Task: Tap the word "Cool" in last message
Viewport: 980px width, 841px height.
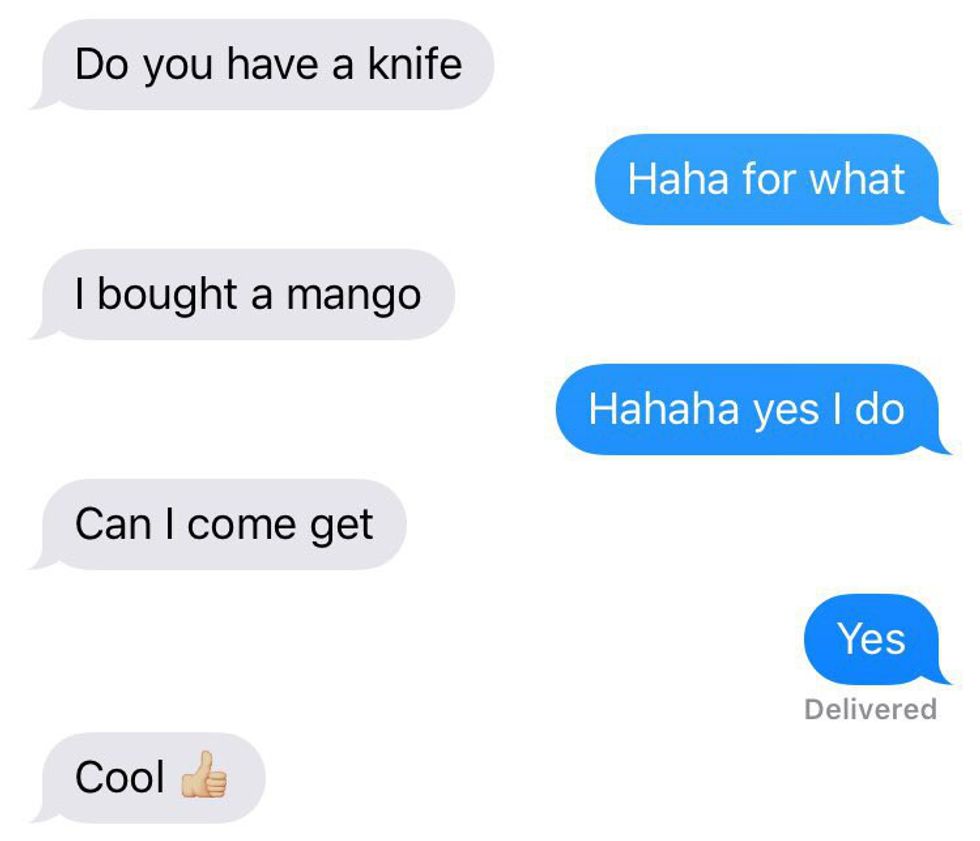Action: [119, 777]
